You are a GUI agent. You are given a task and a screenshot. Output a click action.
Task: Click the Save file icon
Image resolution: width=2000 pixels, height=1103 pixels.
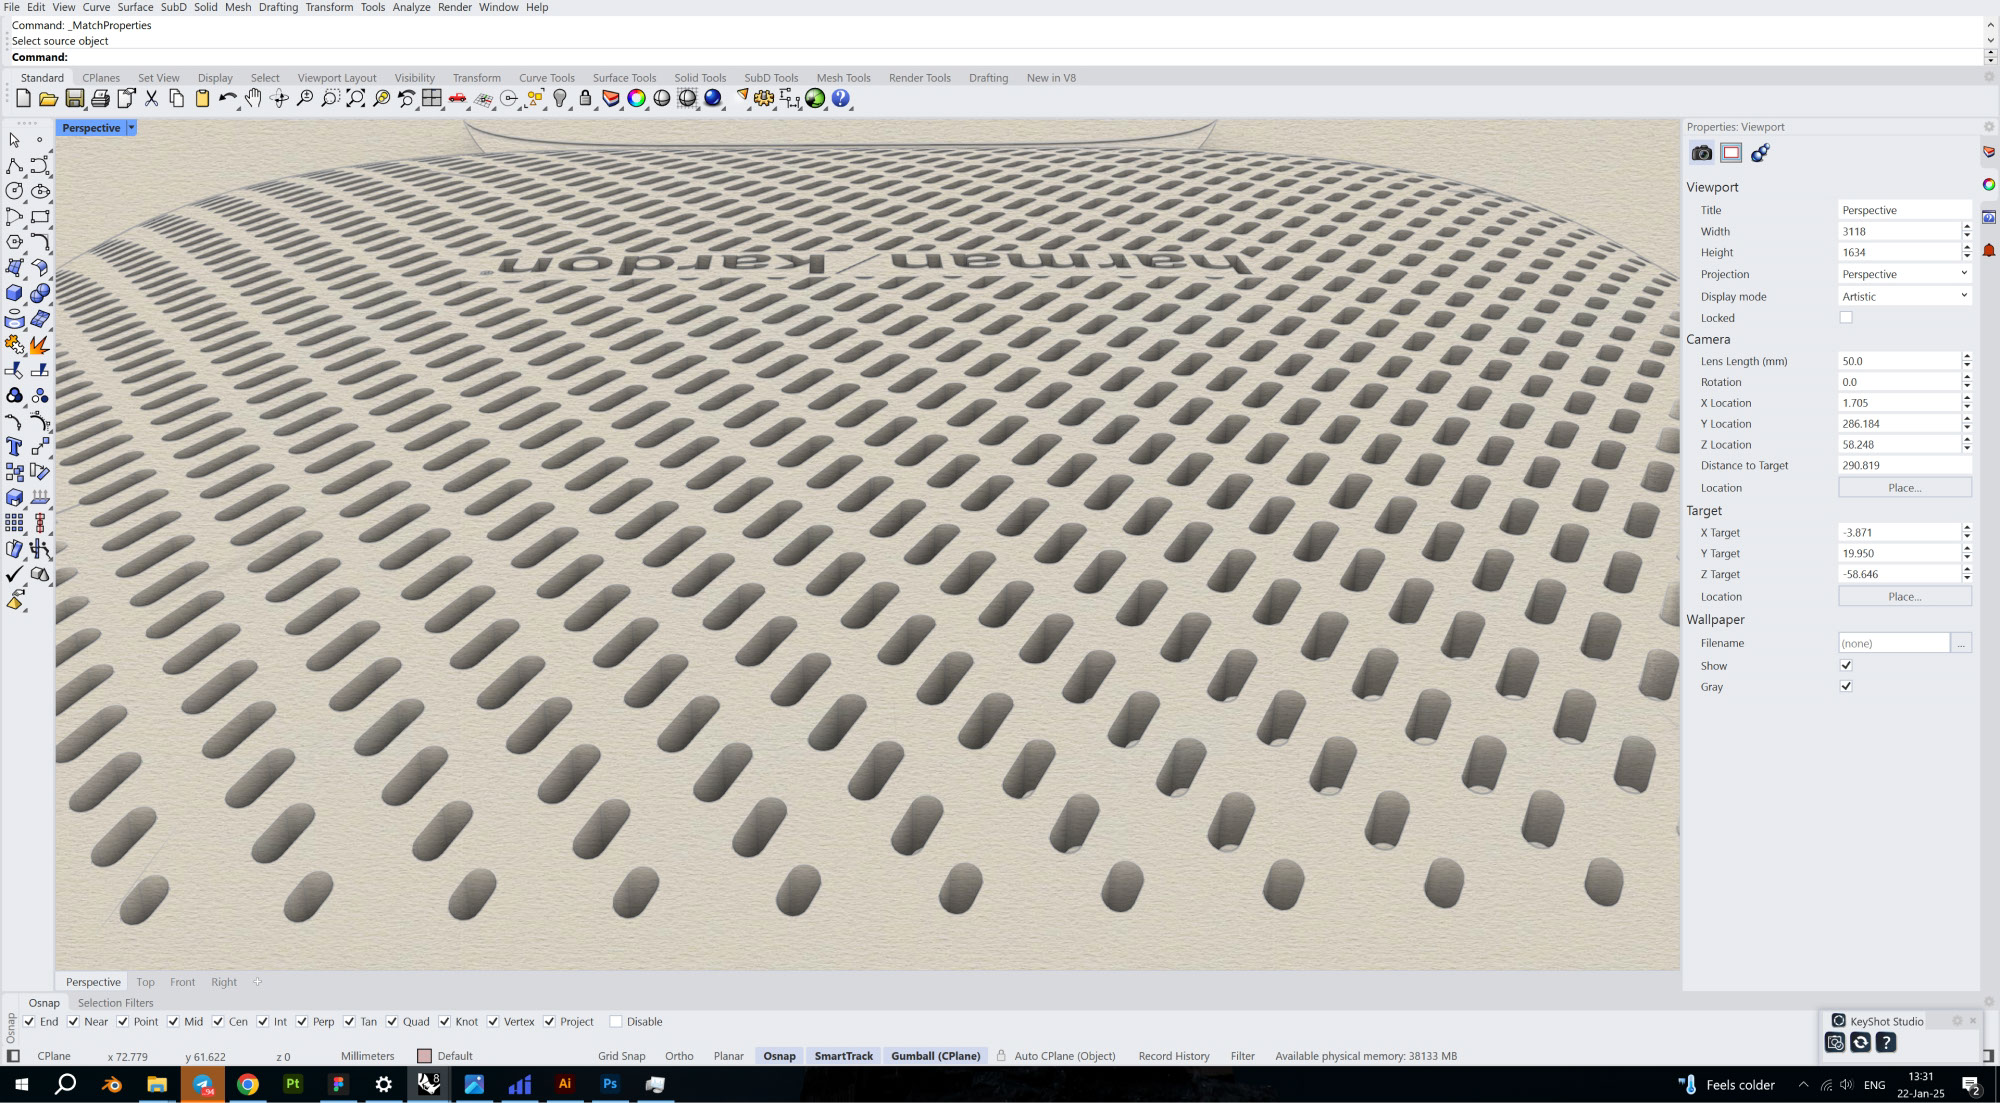[74, 98]
